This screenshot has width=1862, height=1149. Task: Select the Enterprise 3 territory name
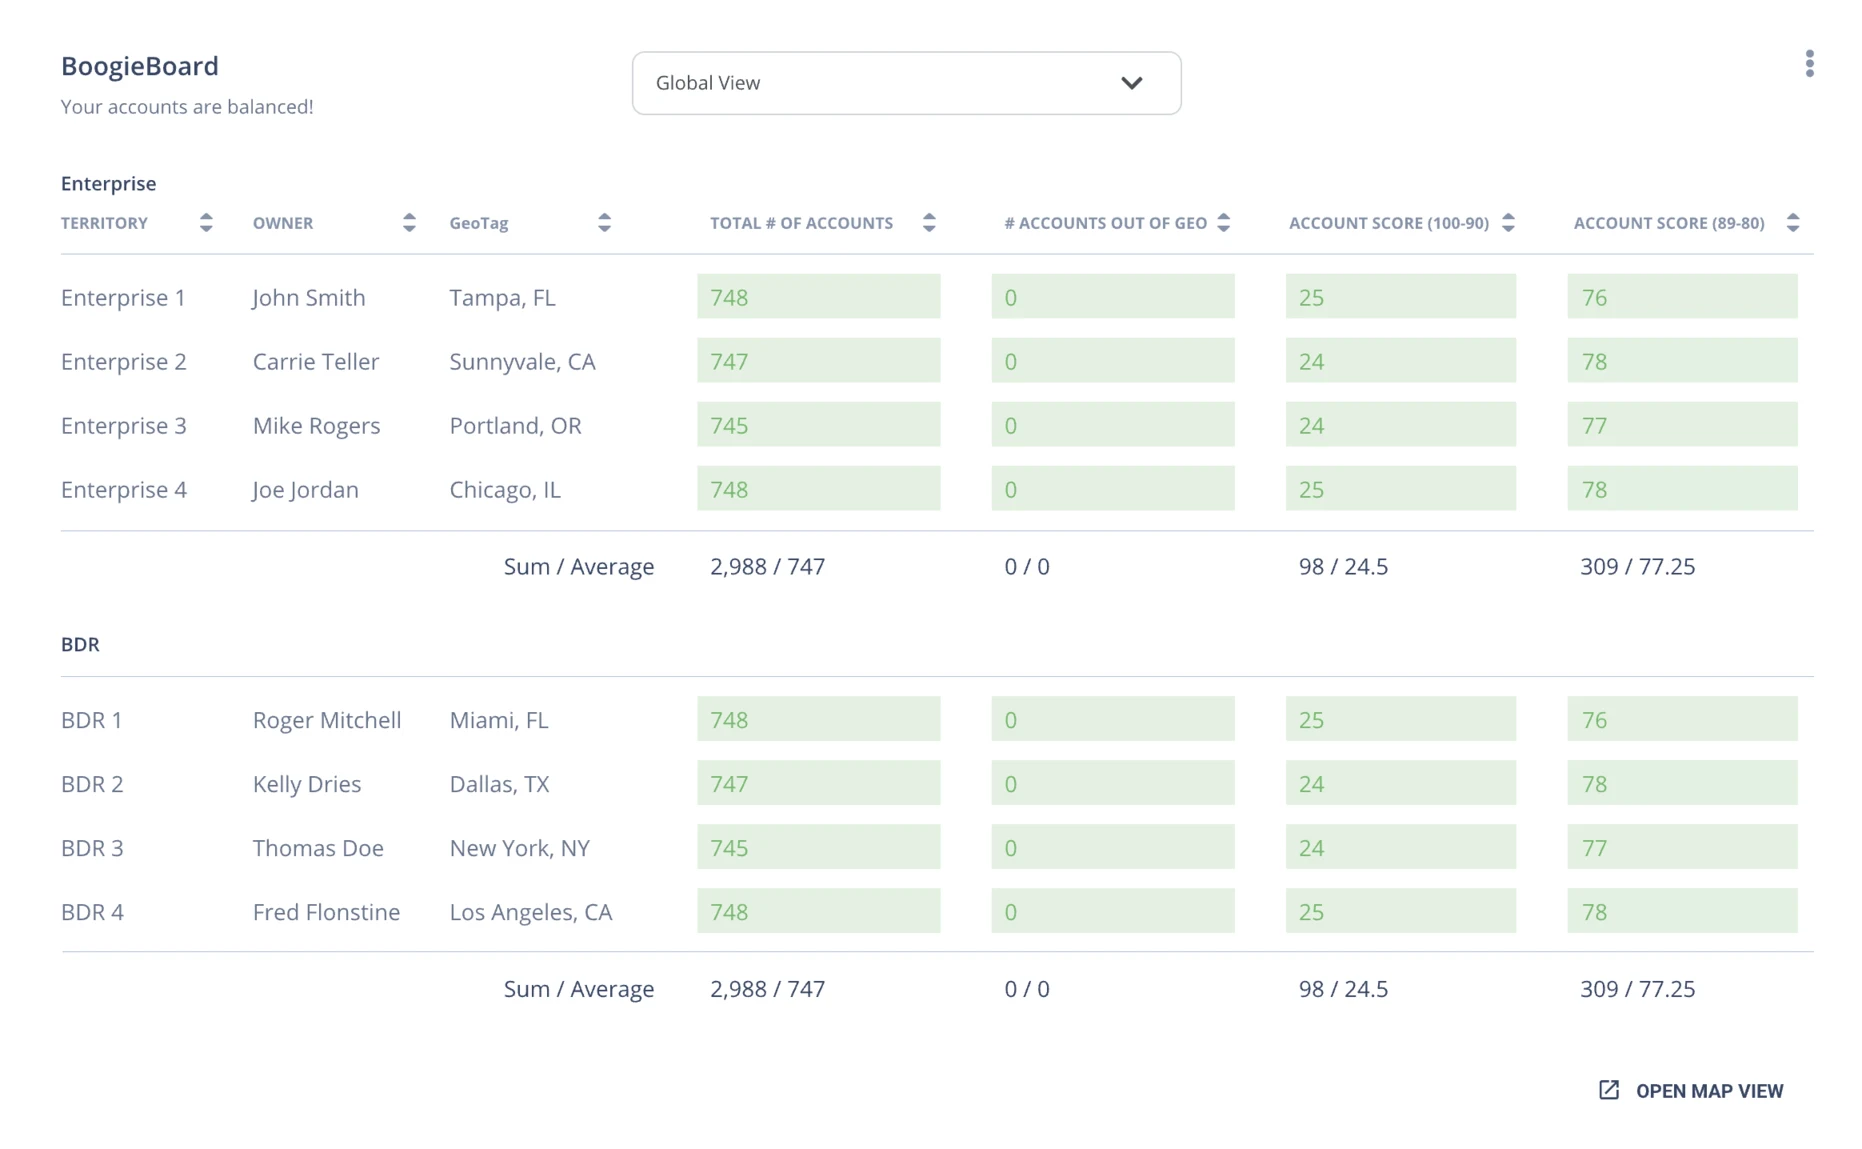[x=124, y=425]
